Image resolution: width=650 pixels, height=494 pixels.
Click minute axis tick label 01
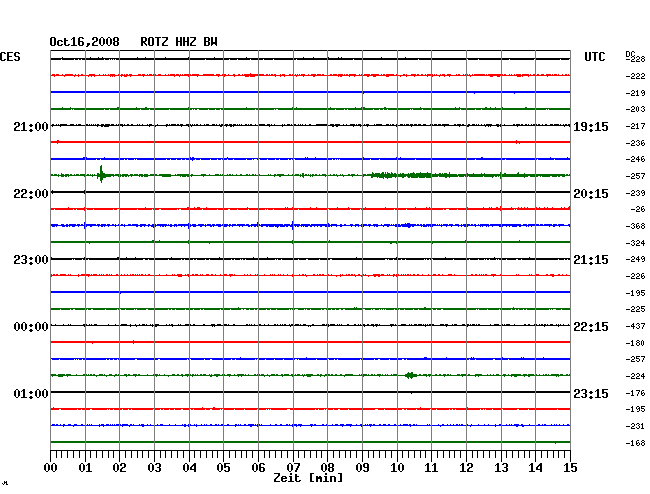pyautogui.click(x=85, y=468)
